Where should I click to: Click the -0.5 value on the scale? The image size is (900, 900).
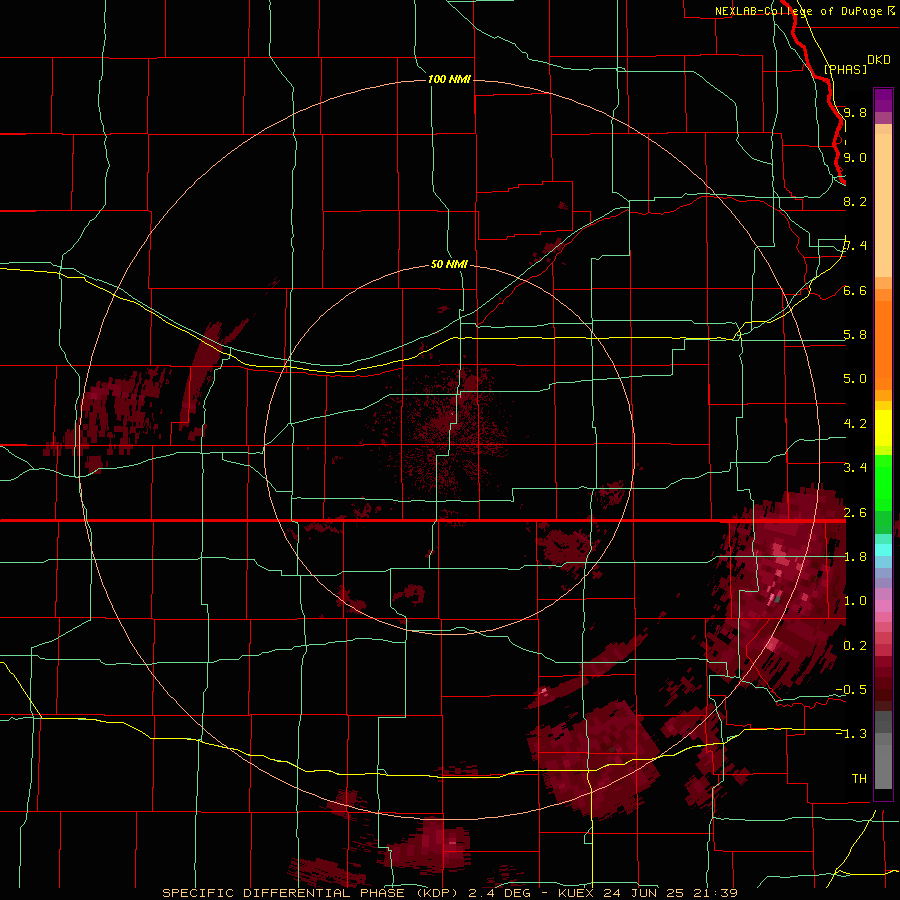tap(851, 689)
